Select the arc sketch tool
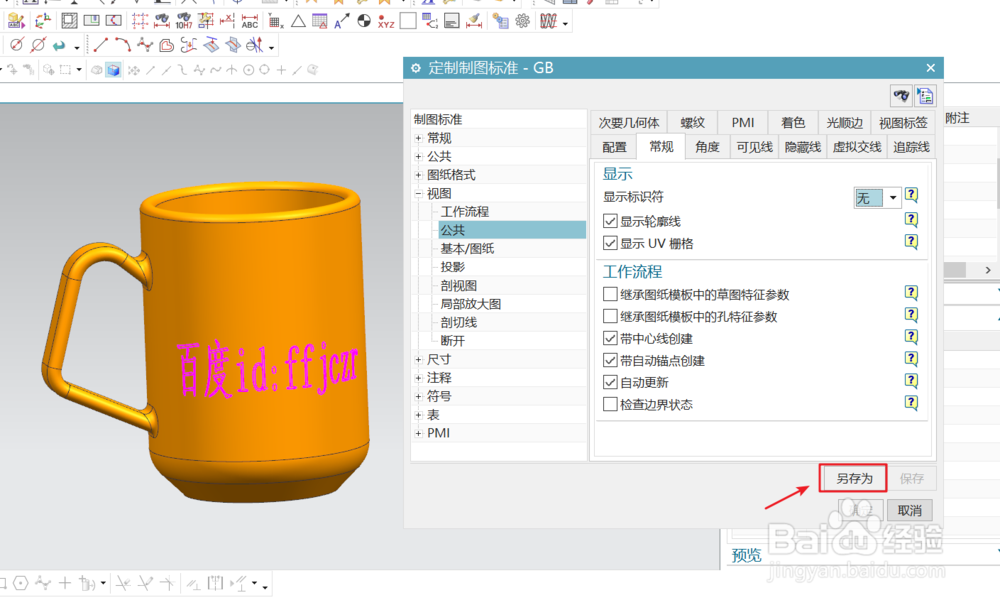 point(122,45)
